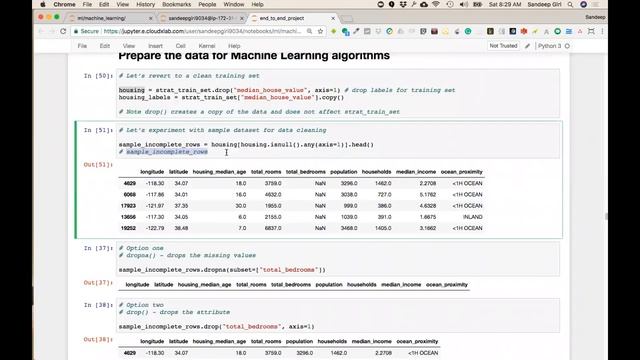Open the Jupyter File menu
This screenshot has width=640, height=360.
tap(82, 46)
